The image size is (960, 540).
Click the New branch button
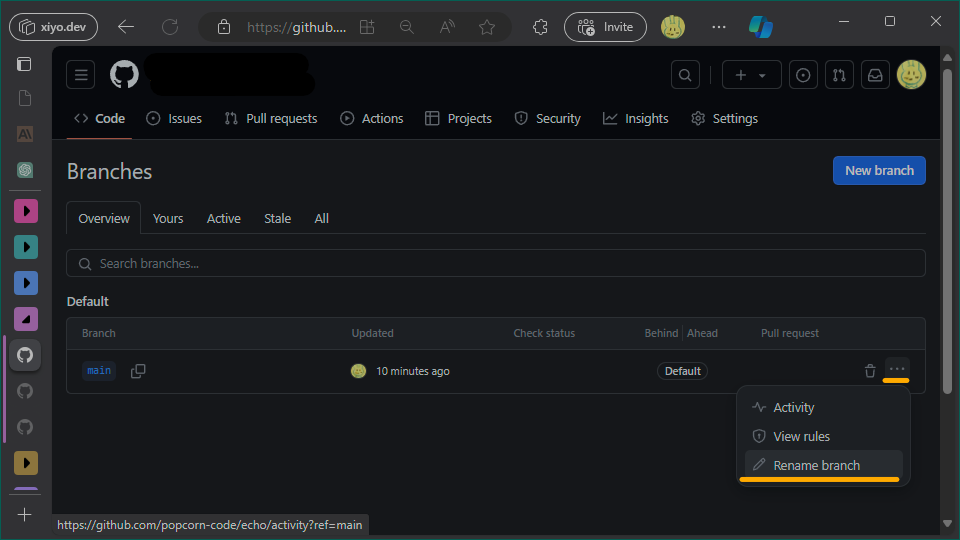[x=879, y=170]
